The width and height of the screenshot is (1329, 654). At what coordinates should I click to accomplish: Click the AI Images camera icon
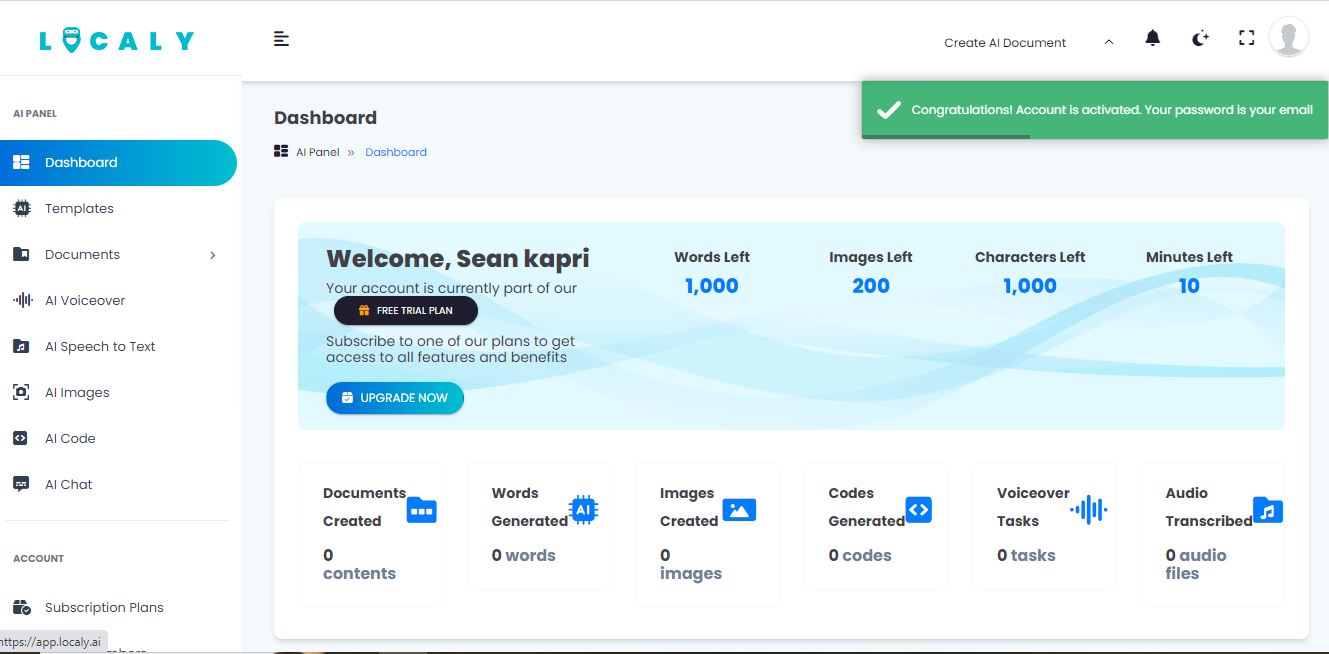[x=21, y=393]
